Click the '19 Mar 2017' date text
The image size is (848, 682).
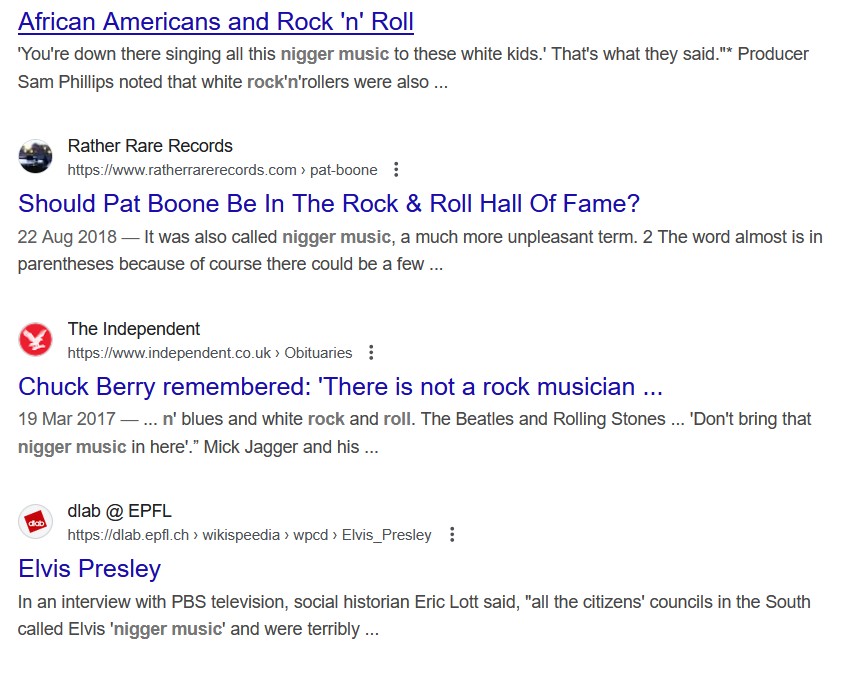pyautogui.click(x=67, y=419)
